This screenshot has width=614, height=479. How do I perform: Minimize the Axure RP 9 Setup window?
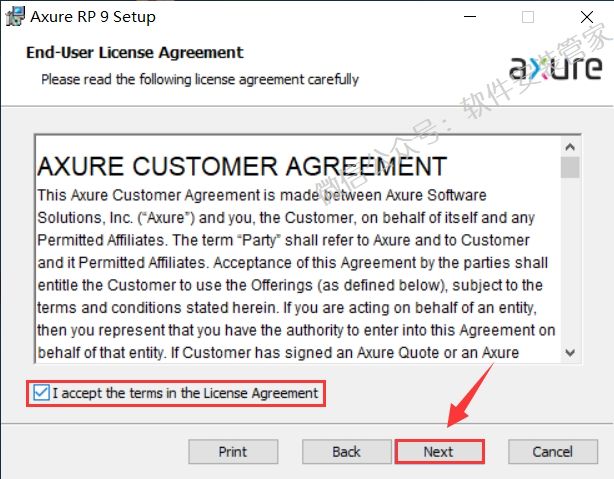click(x=470, y=17)
